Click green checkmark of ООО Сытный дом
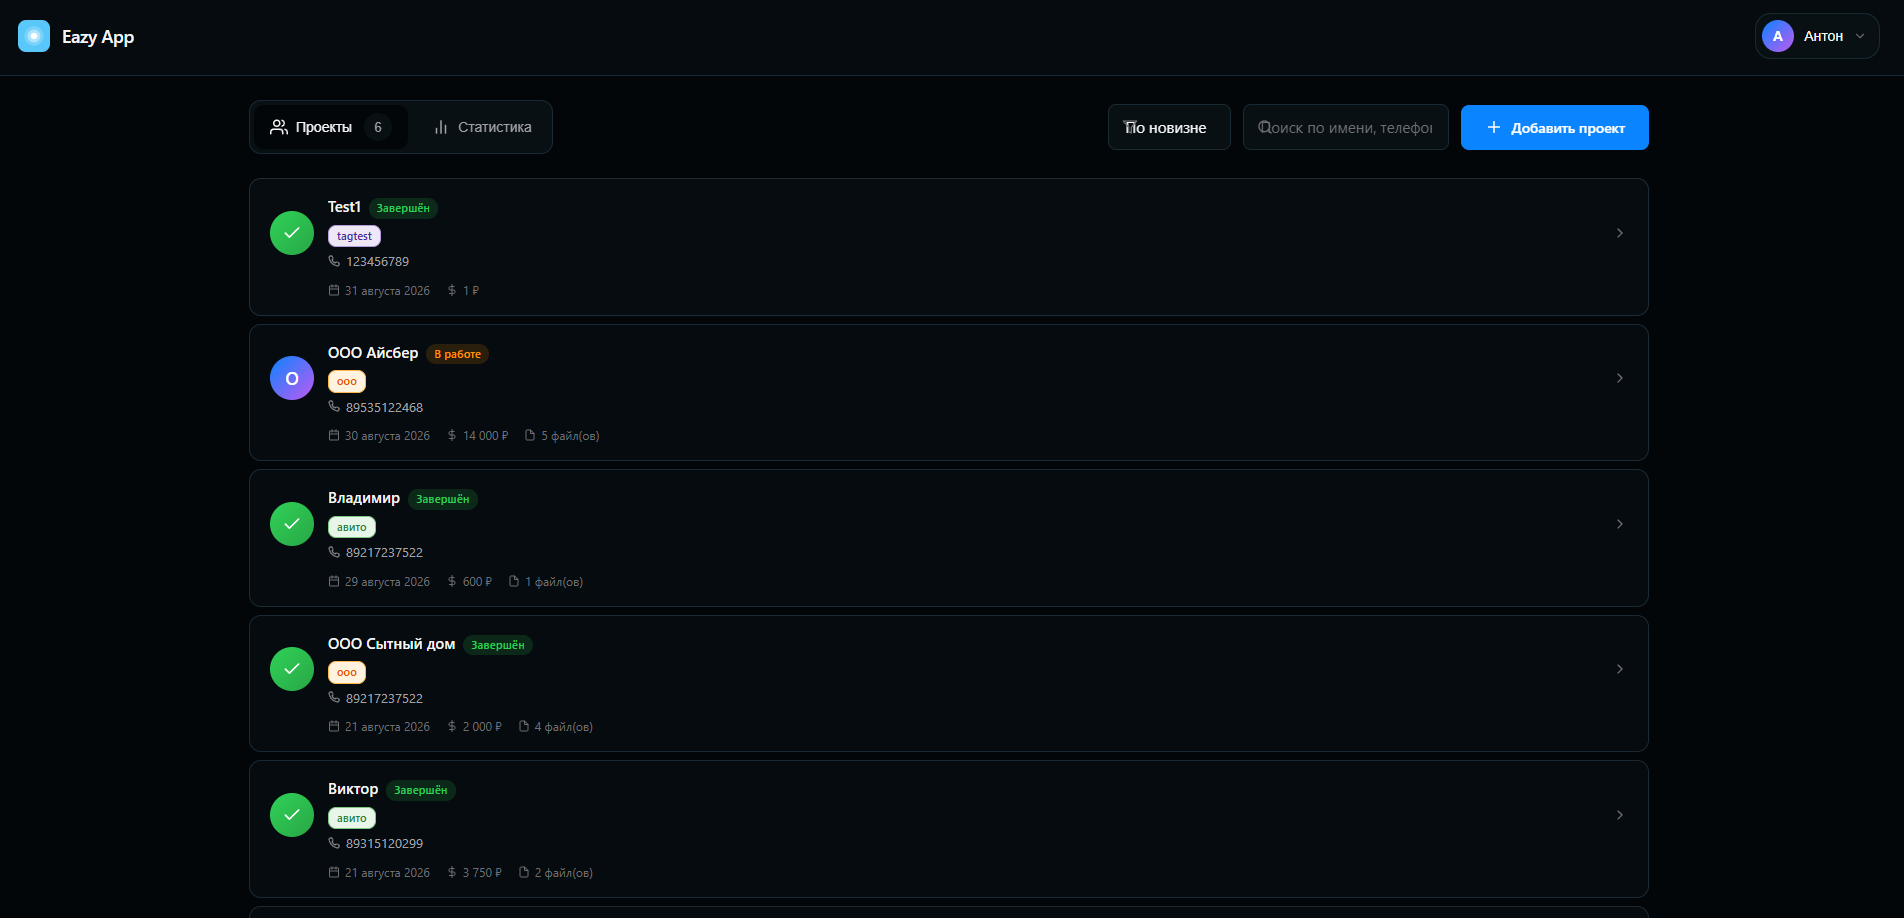The width and height of the screenshot is (1904, 918). 292,669
